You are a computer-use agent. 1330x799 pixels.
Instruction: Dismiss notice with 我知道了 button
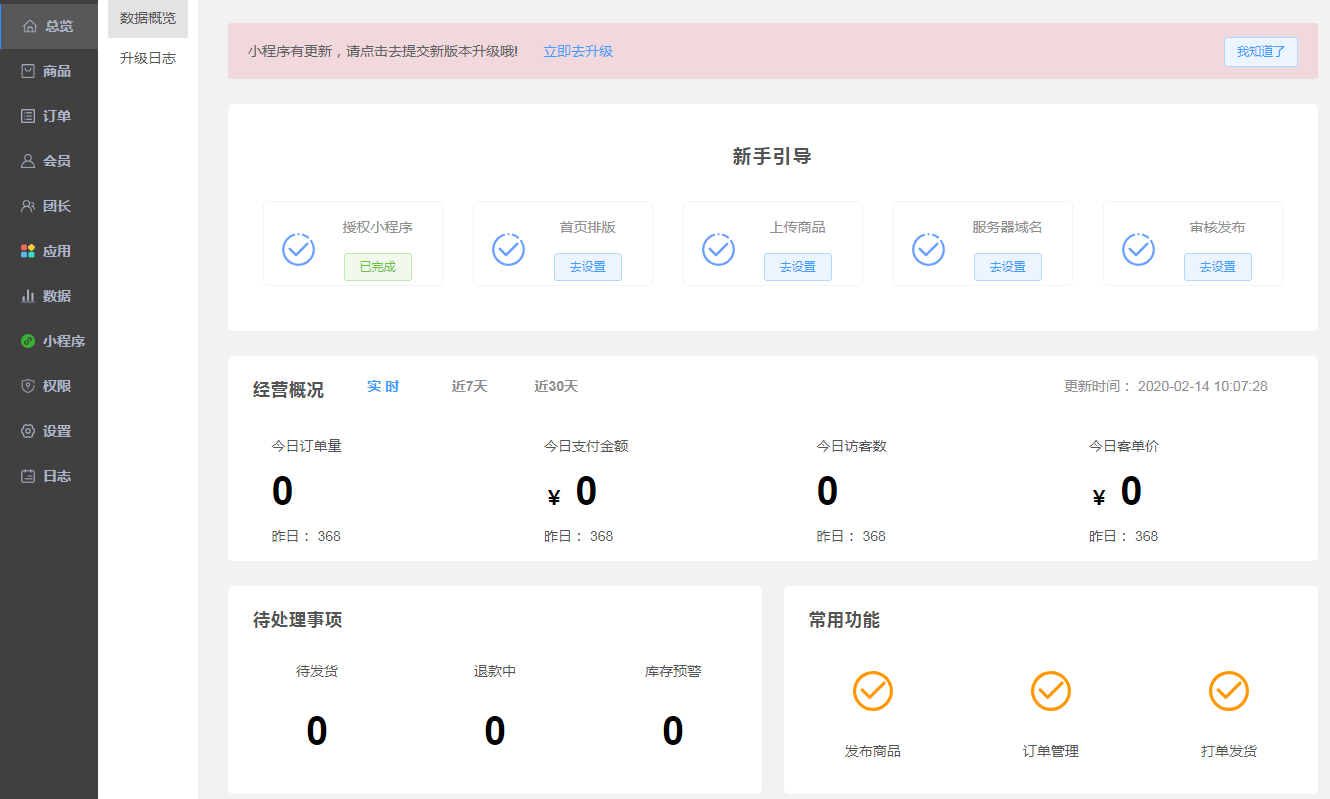(x=1260, y=52)
